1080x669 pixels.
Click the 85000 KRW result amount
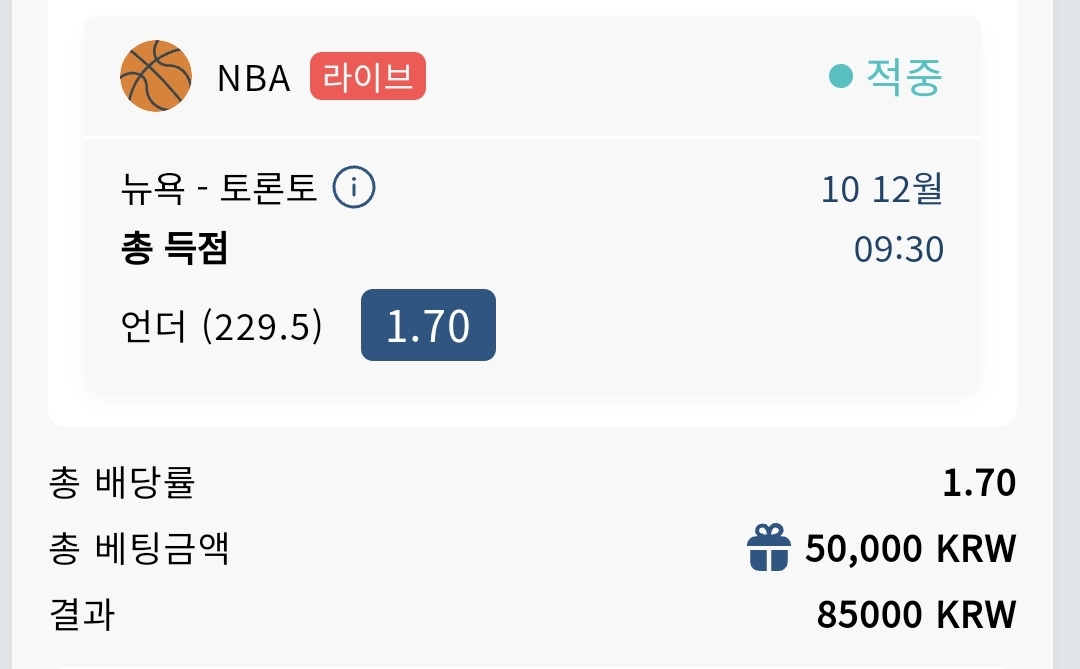[917, 615]
